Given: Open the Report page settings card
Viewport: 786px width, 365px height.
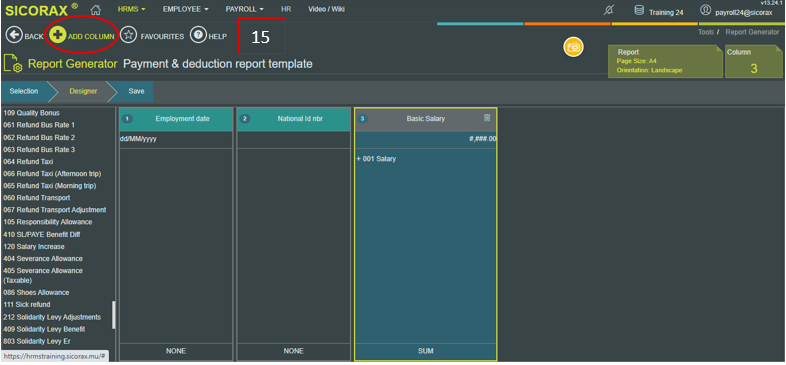Looking at the screenshot, I should tap(665, 61).
